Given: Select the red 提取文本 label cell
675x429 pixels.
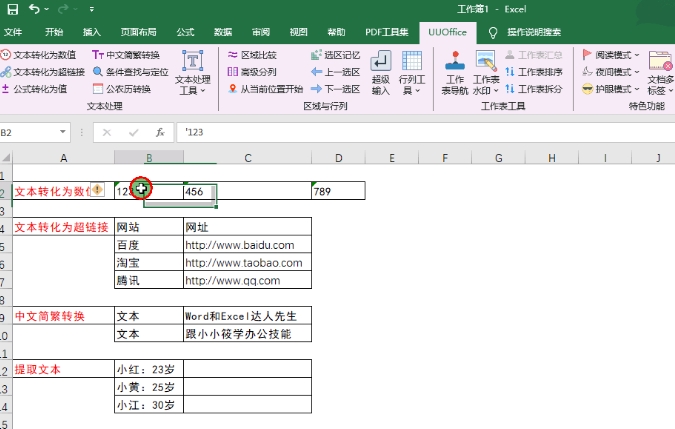Looking at the screenshot, I should point(63,369).
